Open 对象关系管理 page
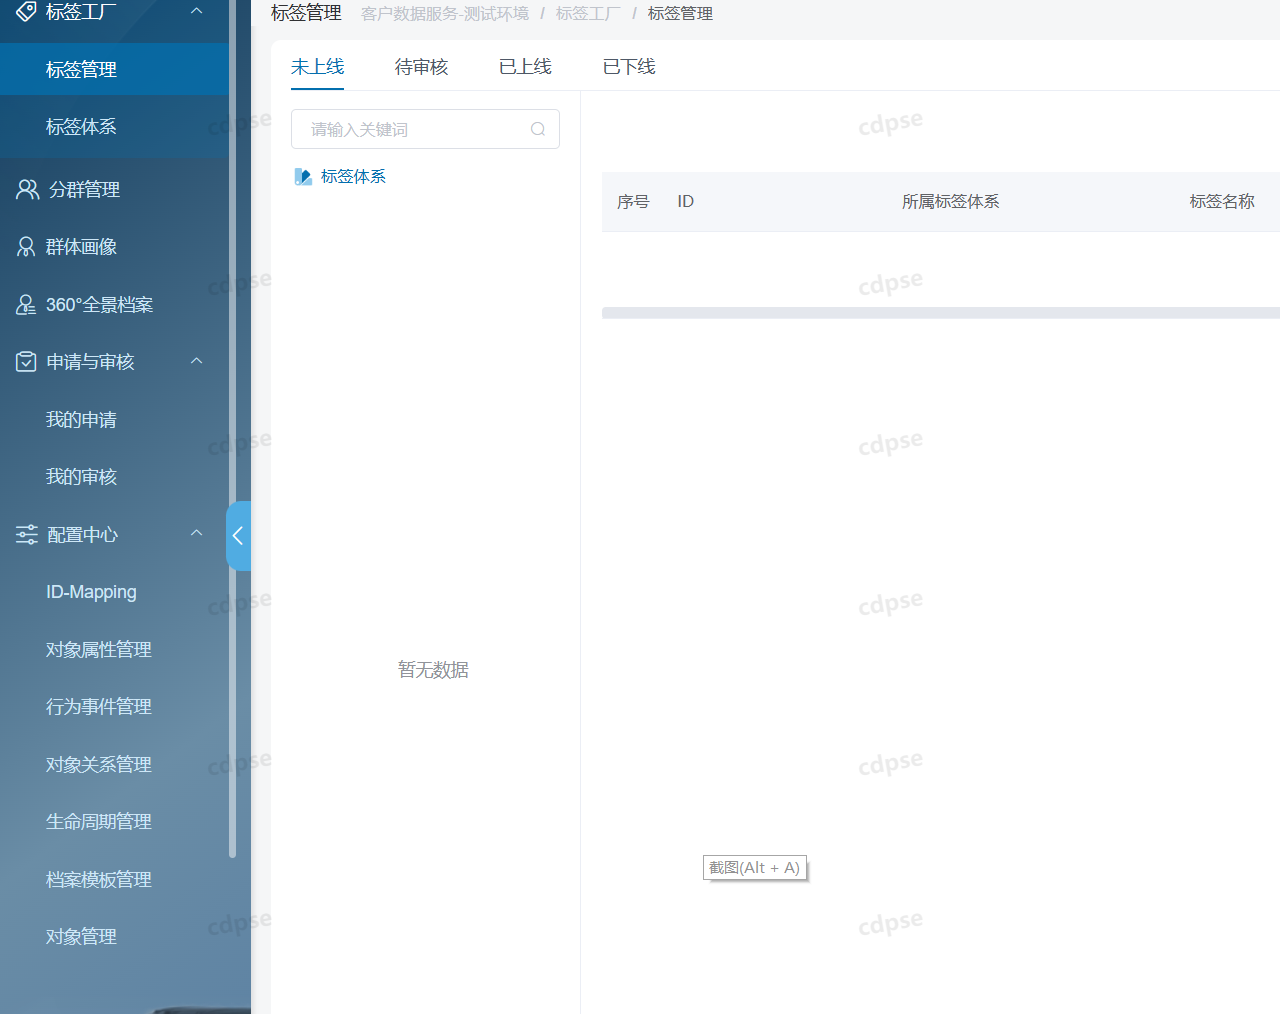1280x1014 pixels. 99,765
